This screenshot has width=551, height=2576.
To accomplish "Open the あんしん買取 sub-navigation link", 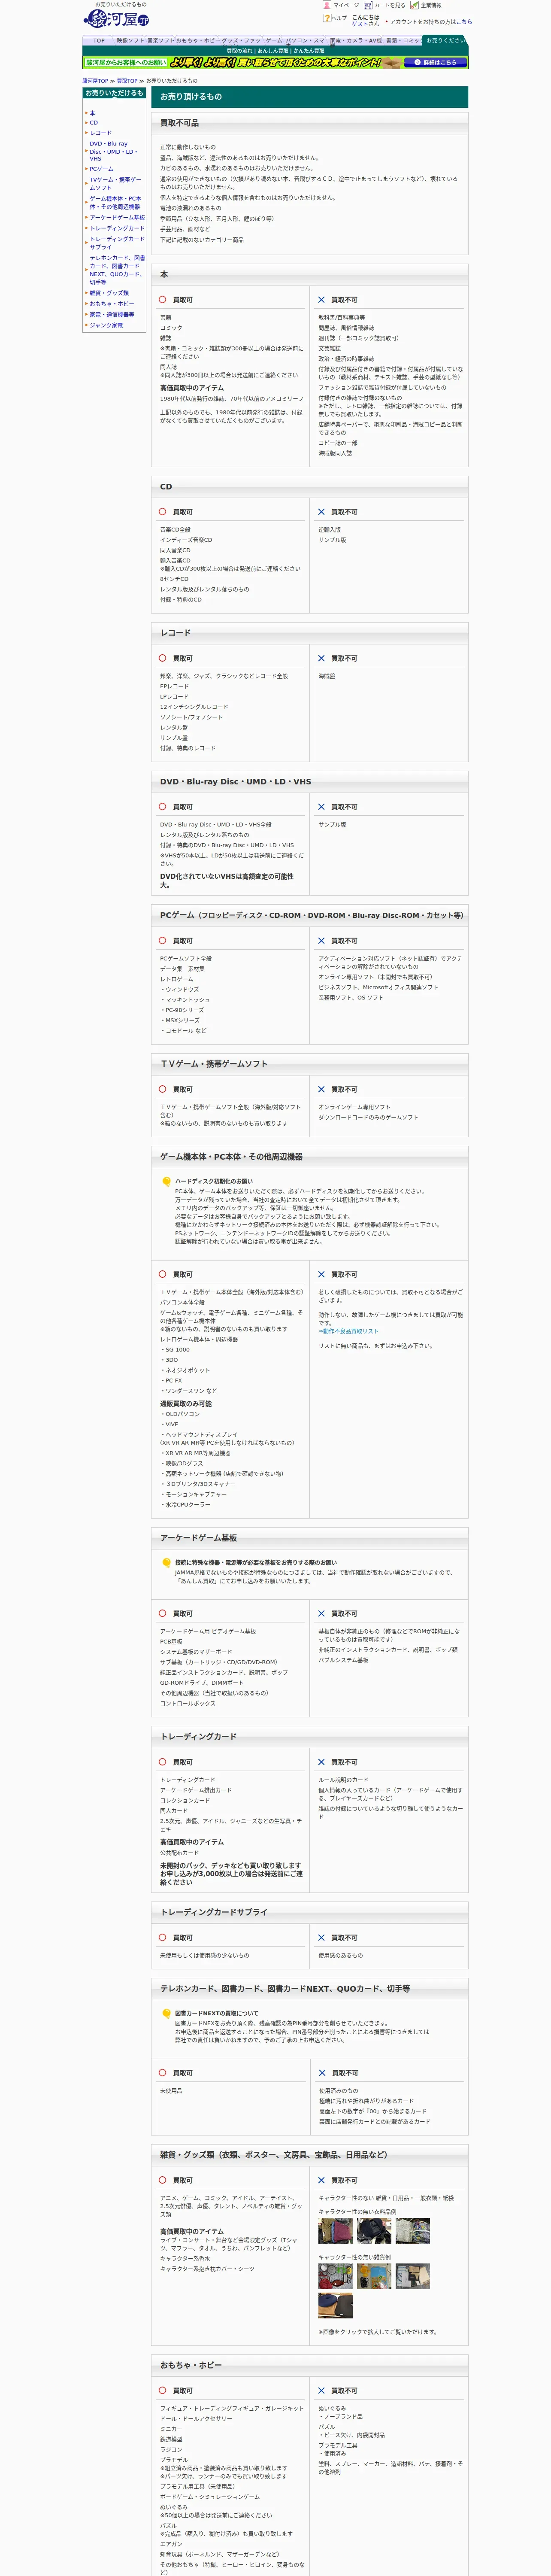I will 273,51.
